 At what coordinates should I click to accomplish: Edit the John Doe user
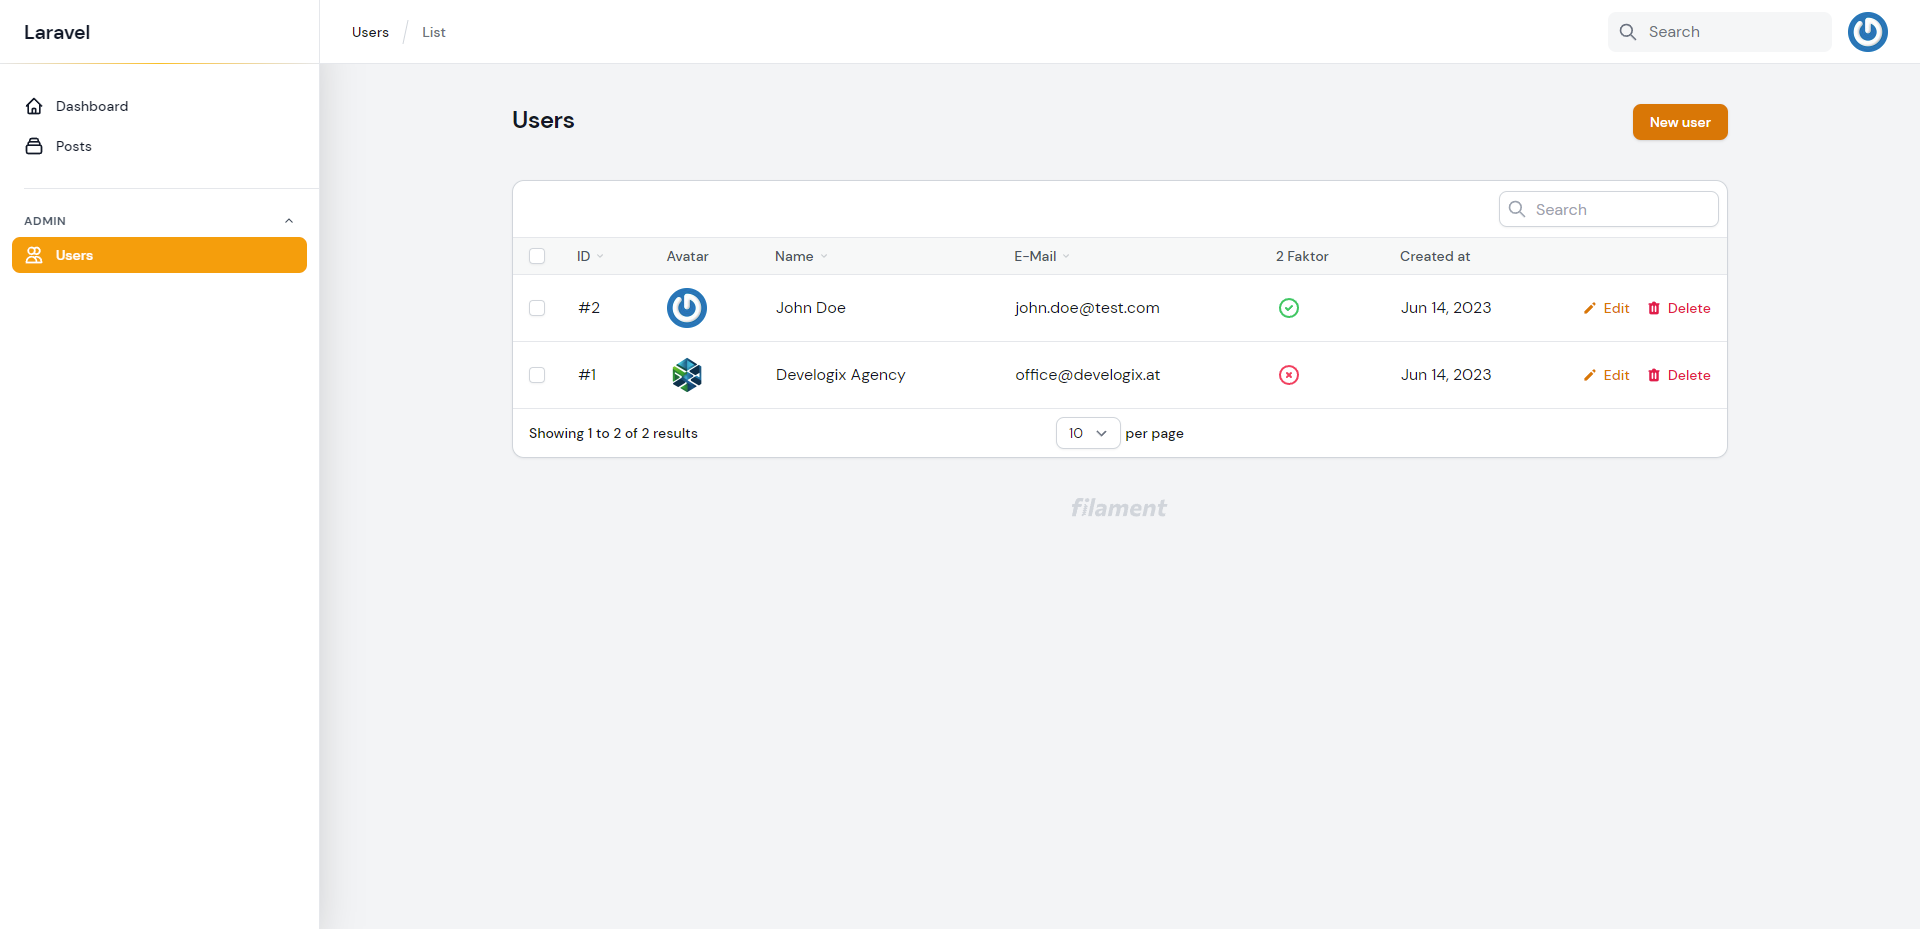point(1607,308)
